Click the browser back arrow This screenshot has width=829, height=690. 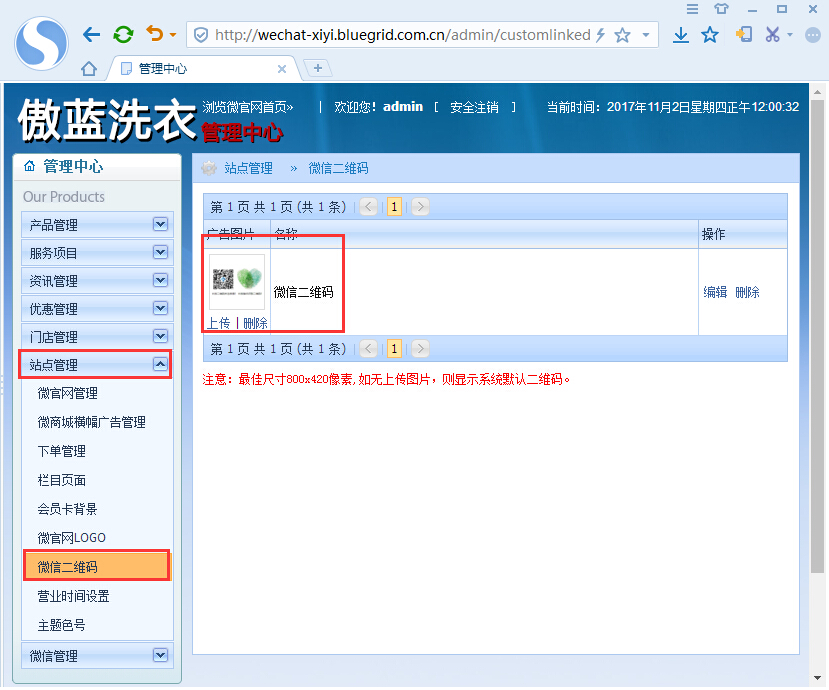tap(90, 33)
